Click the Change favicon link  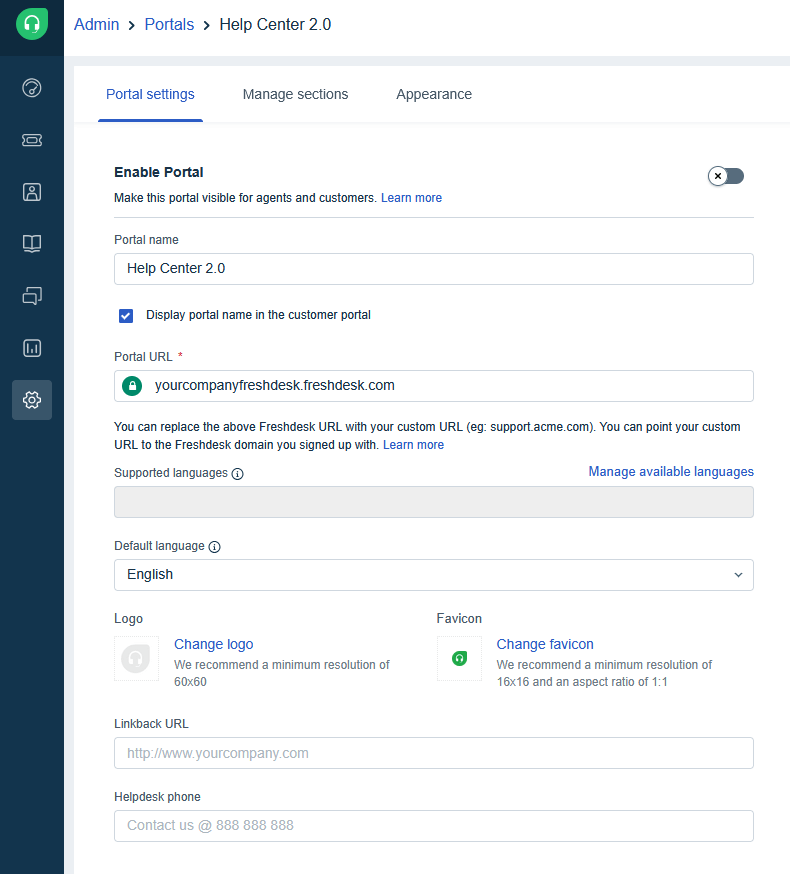pos(545,644)
